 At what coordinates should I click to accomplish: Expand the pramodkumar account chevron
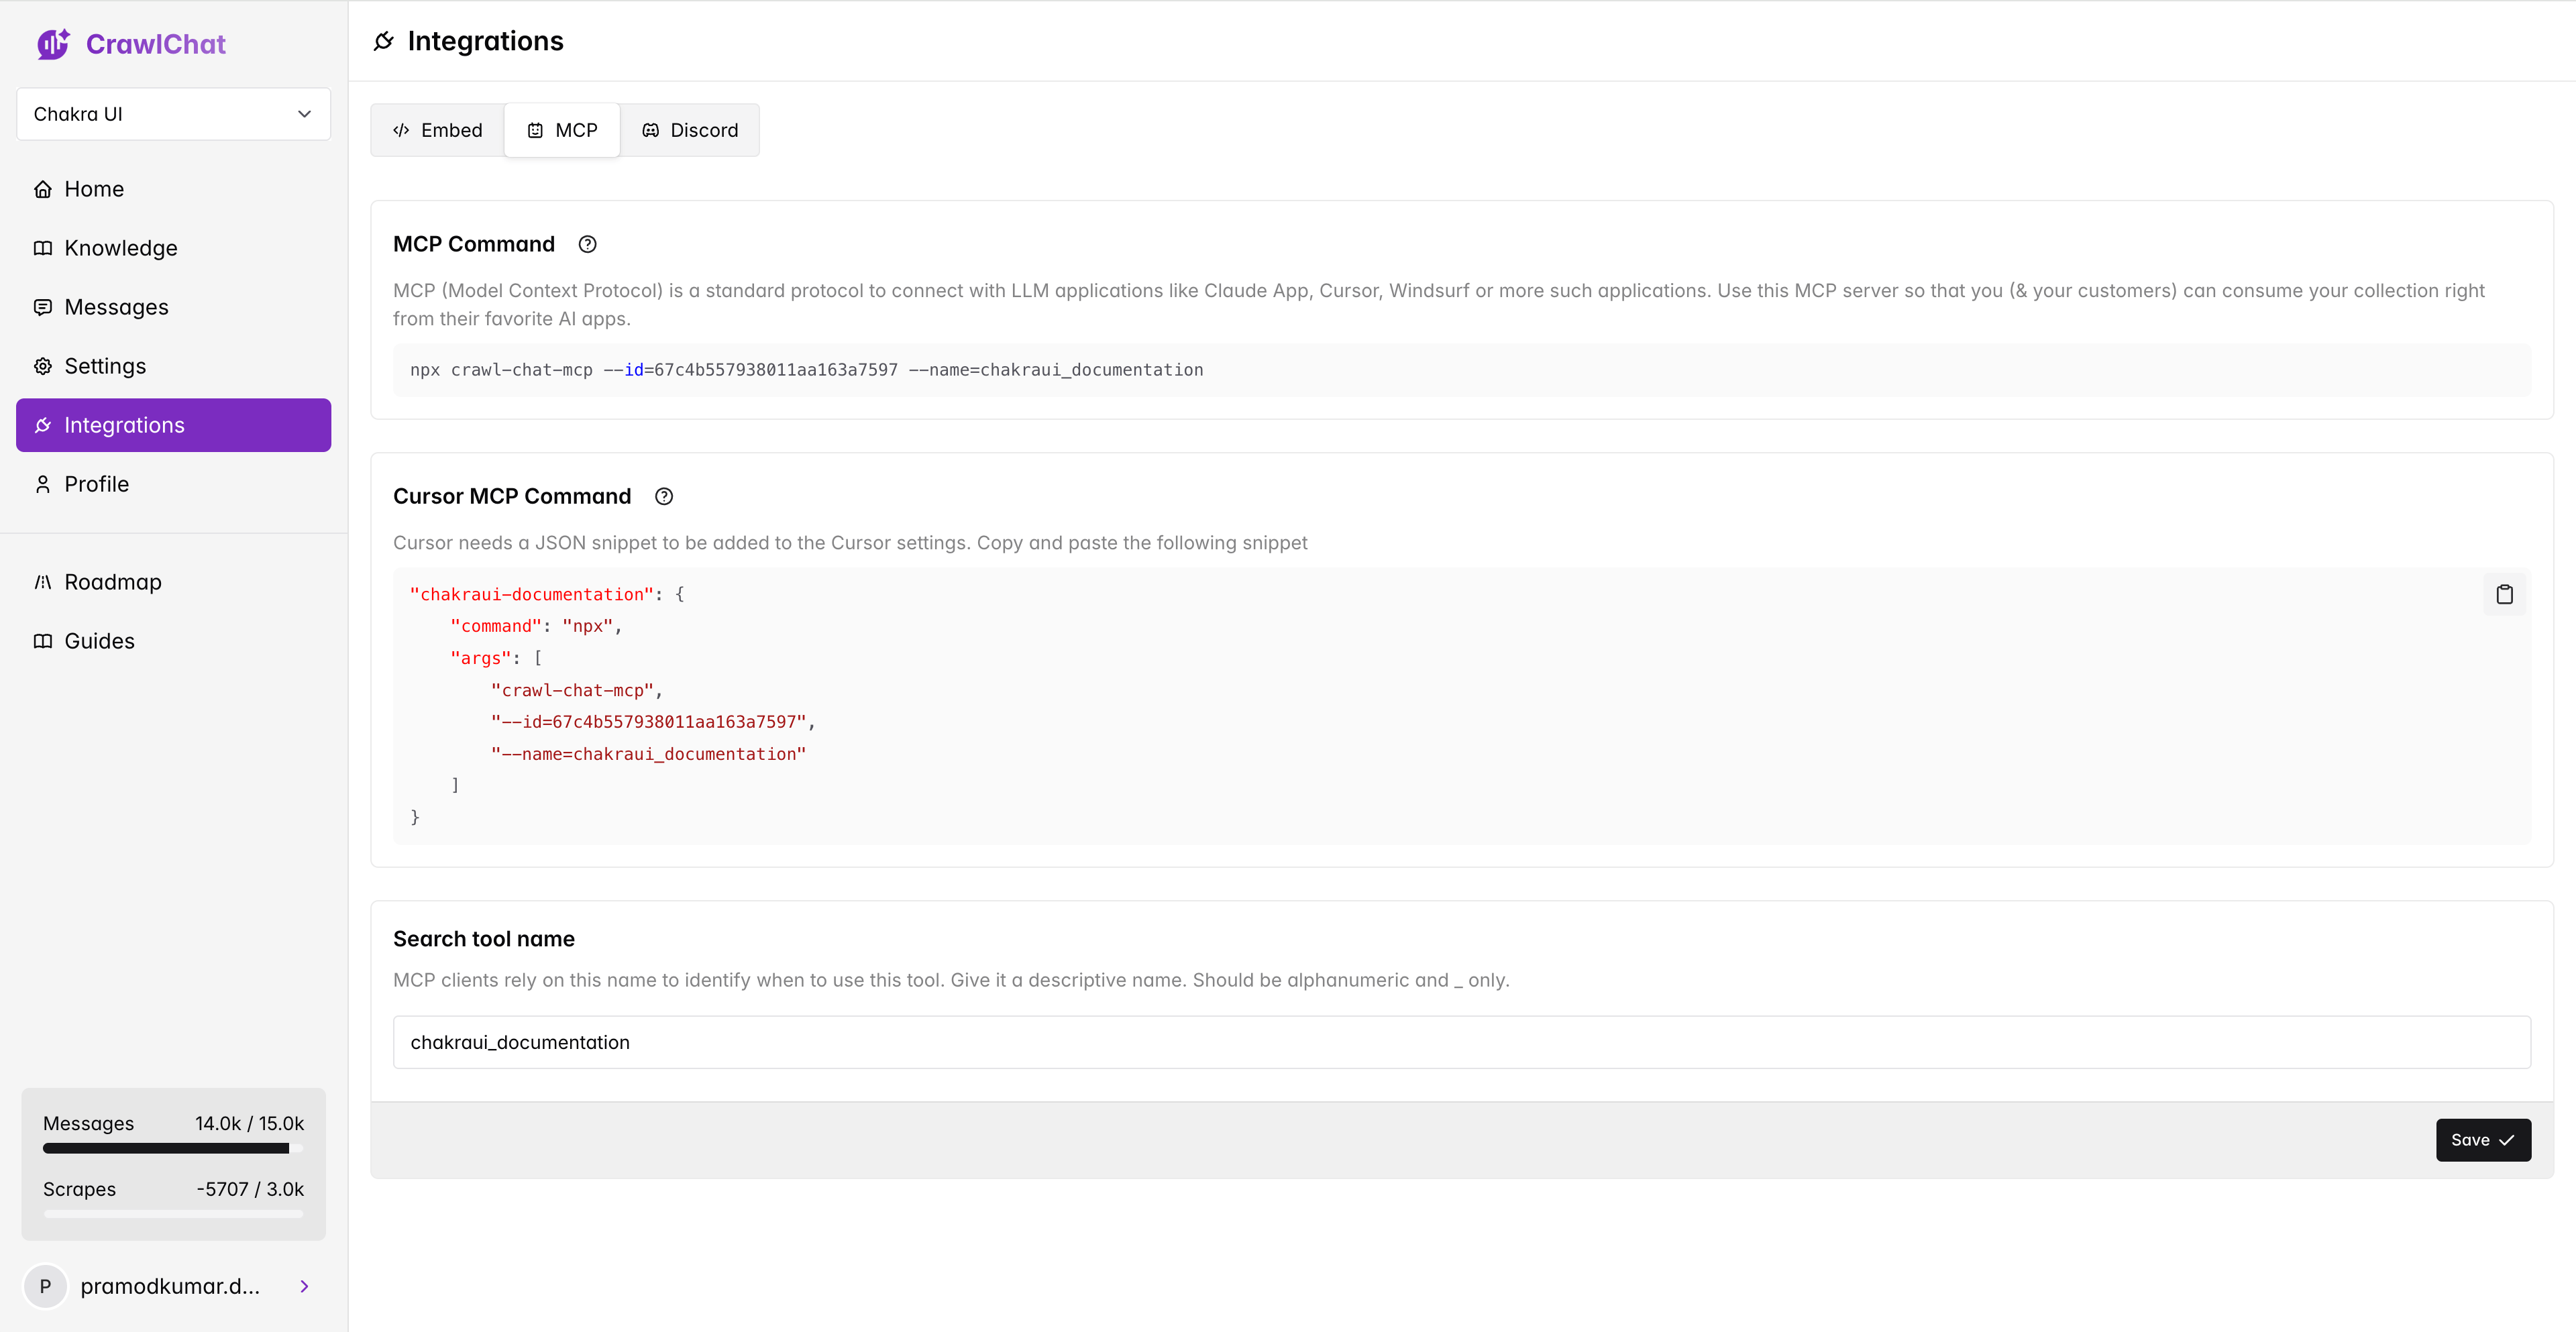(304, 1286)
